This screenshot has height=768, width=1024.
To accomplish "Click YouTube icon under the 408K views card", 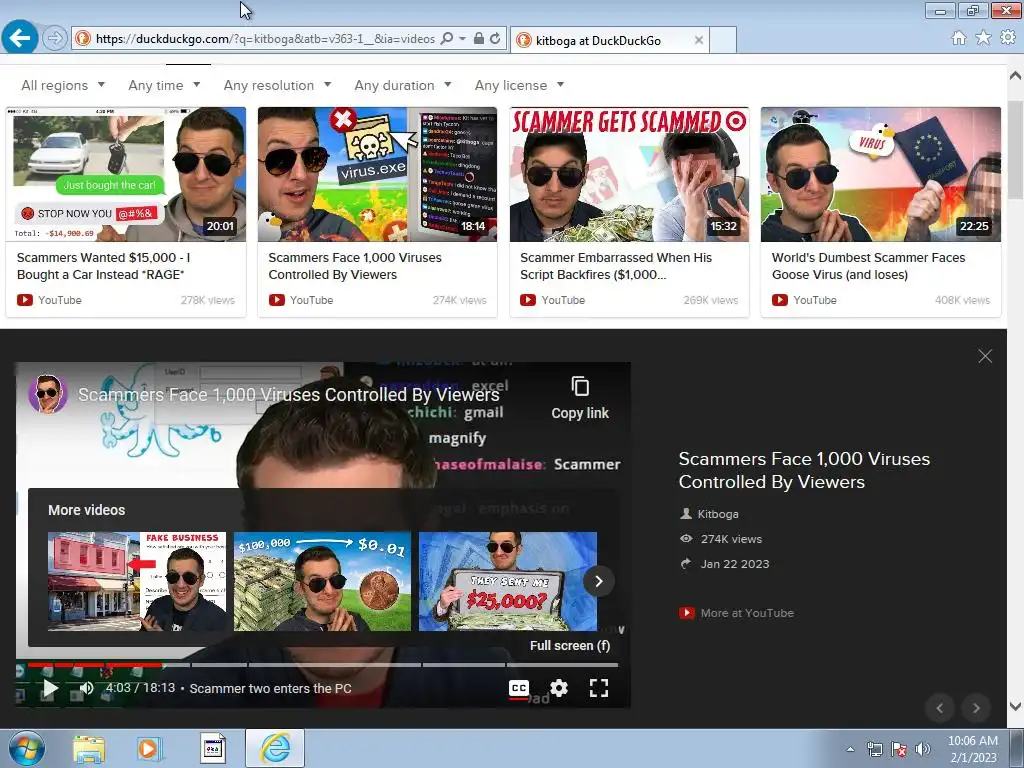I will 780,300.
